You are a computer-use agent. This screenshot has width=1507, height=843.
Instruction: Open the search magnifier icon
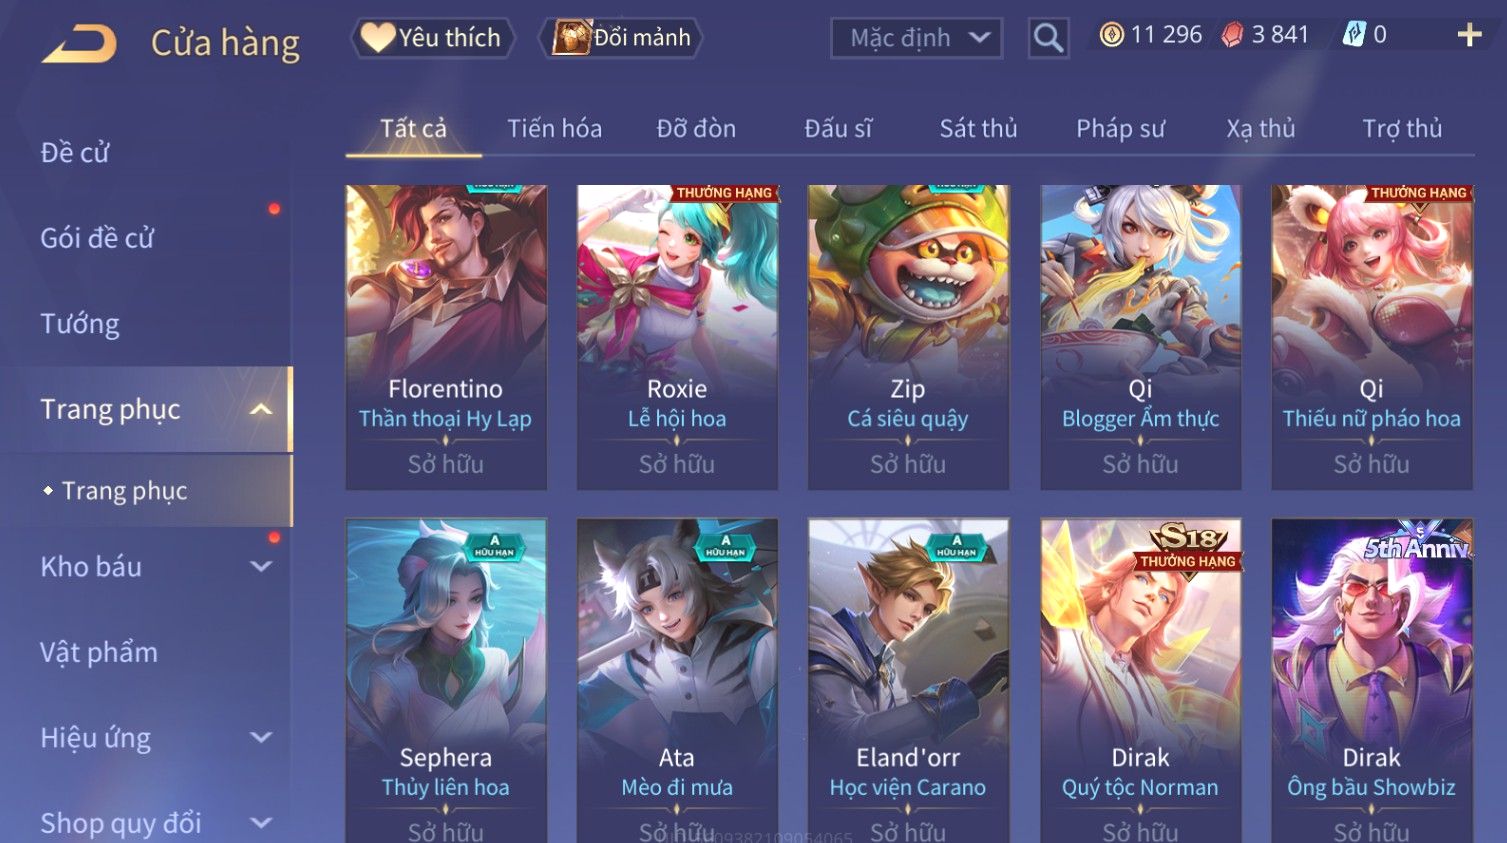(1048, 38)
